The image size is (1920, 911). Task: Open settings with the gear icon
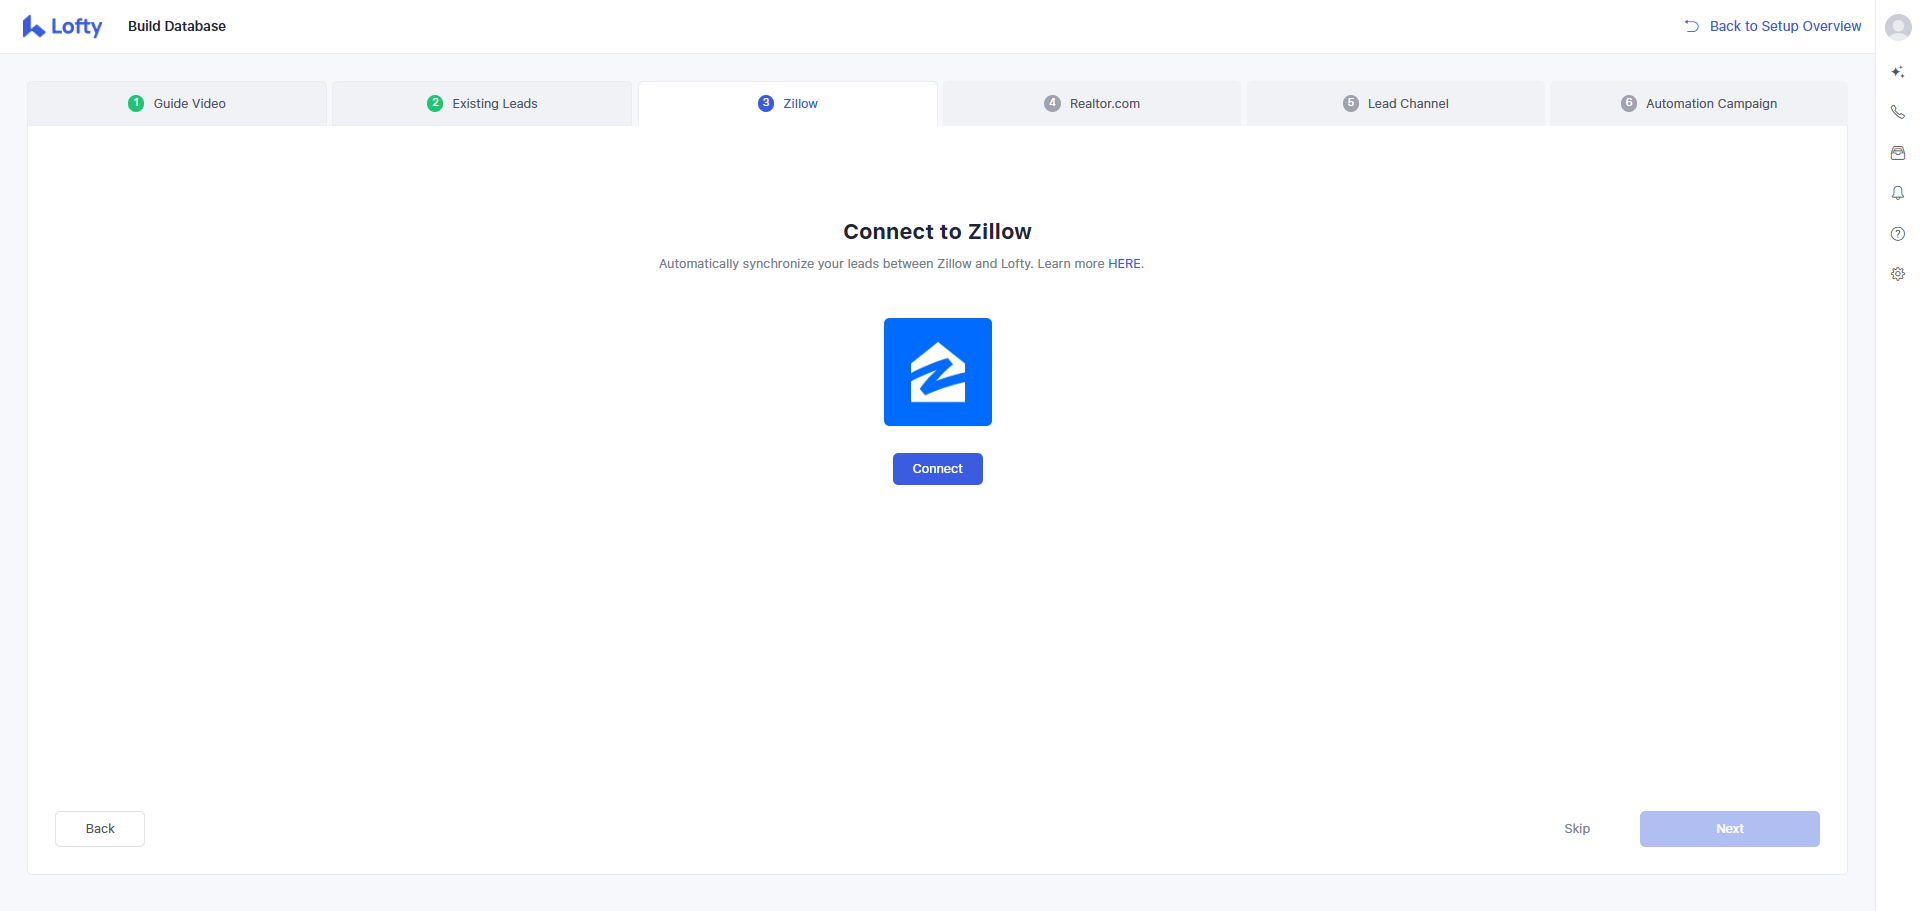pos(1897,273)
